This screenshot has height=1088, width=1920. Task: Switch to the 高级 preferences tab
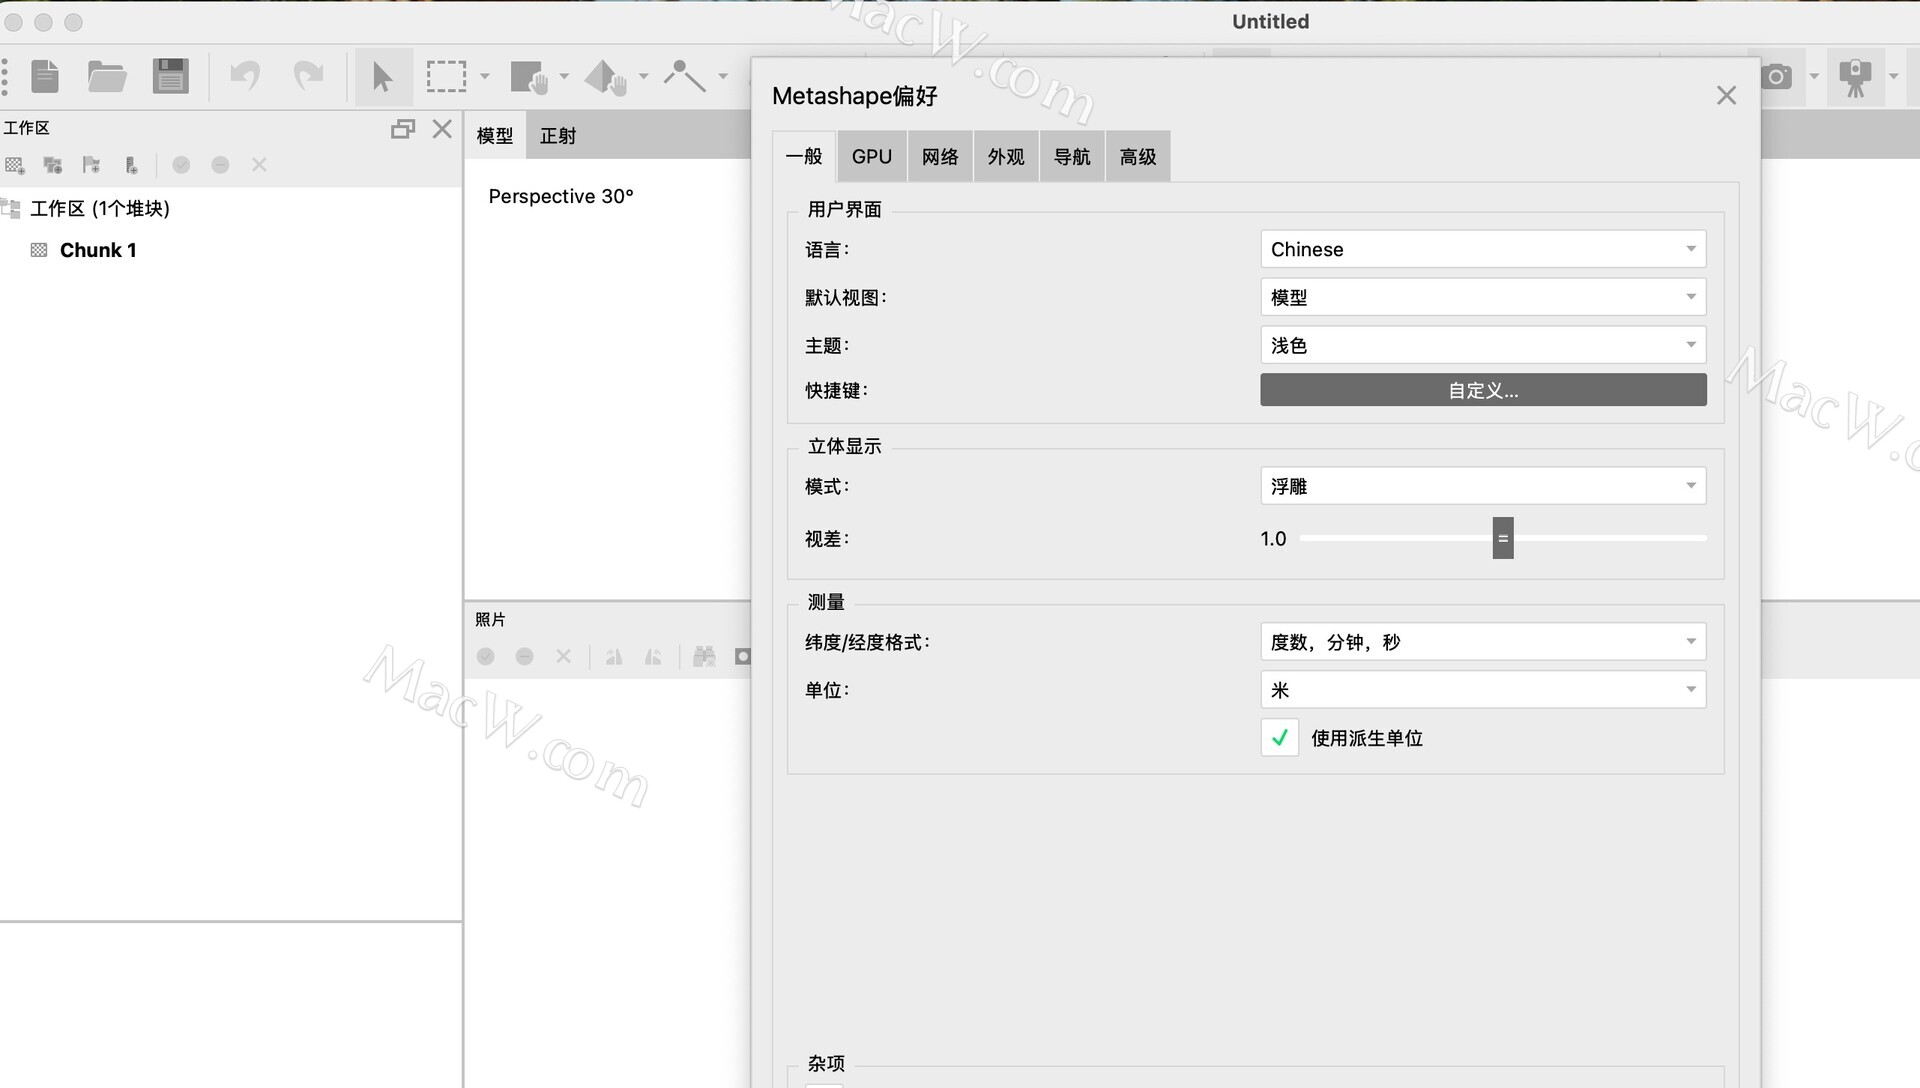click(1138, 157)
